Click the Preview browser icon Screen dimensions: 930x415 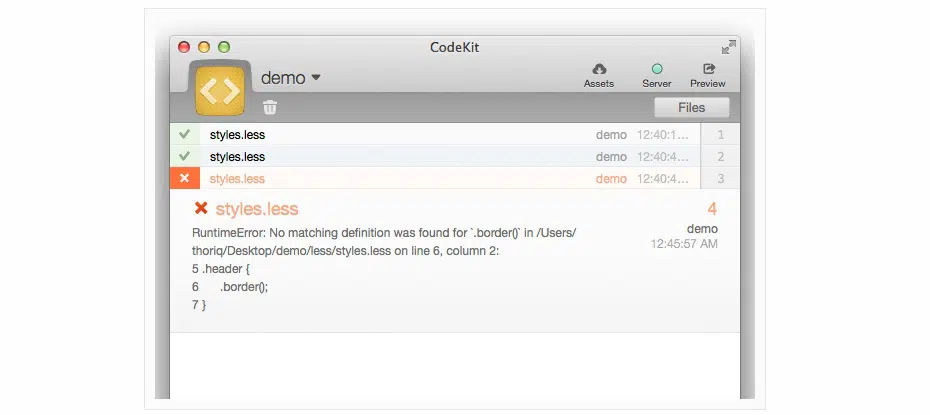tap(708, 69)
